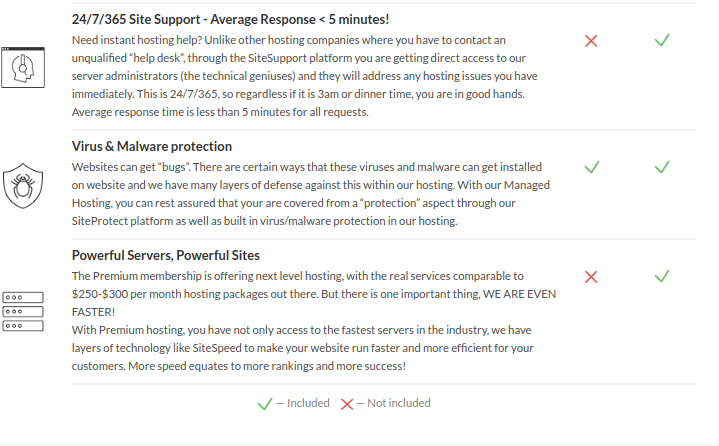Click the SiteSpeed layers of technology paragraph
719x446 pixels.
click(302, 348)
